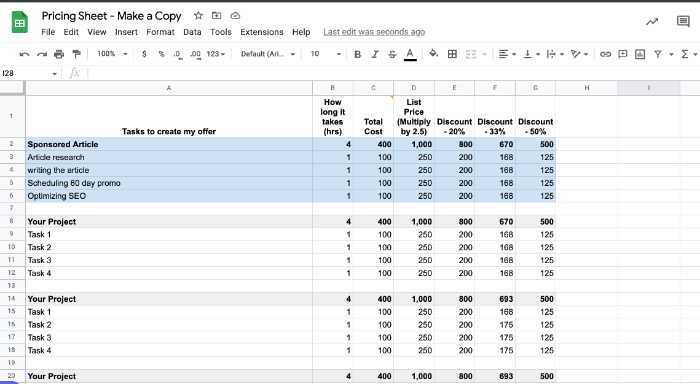Click the 'writing the article' cell

point(169,170)
